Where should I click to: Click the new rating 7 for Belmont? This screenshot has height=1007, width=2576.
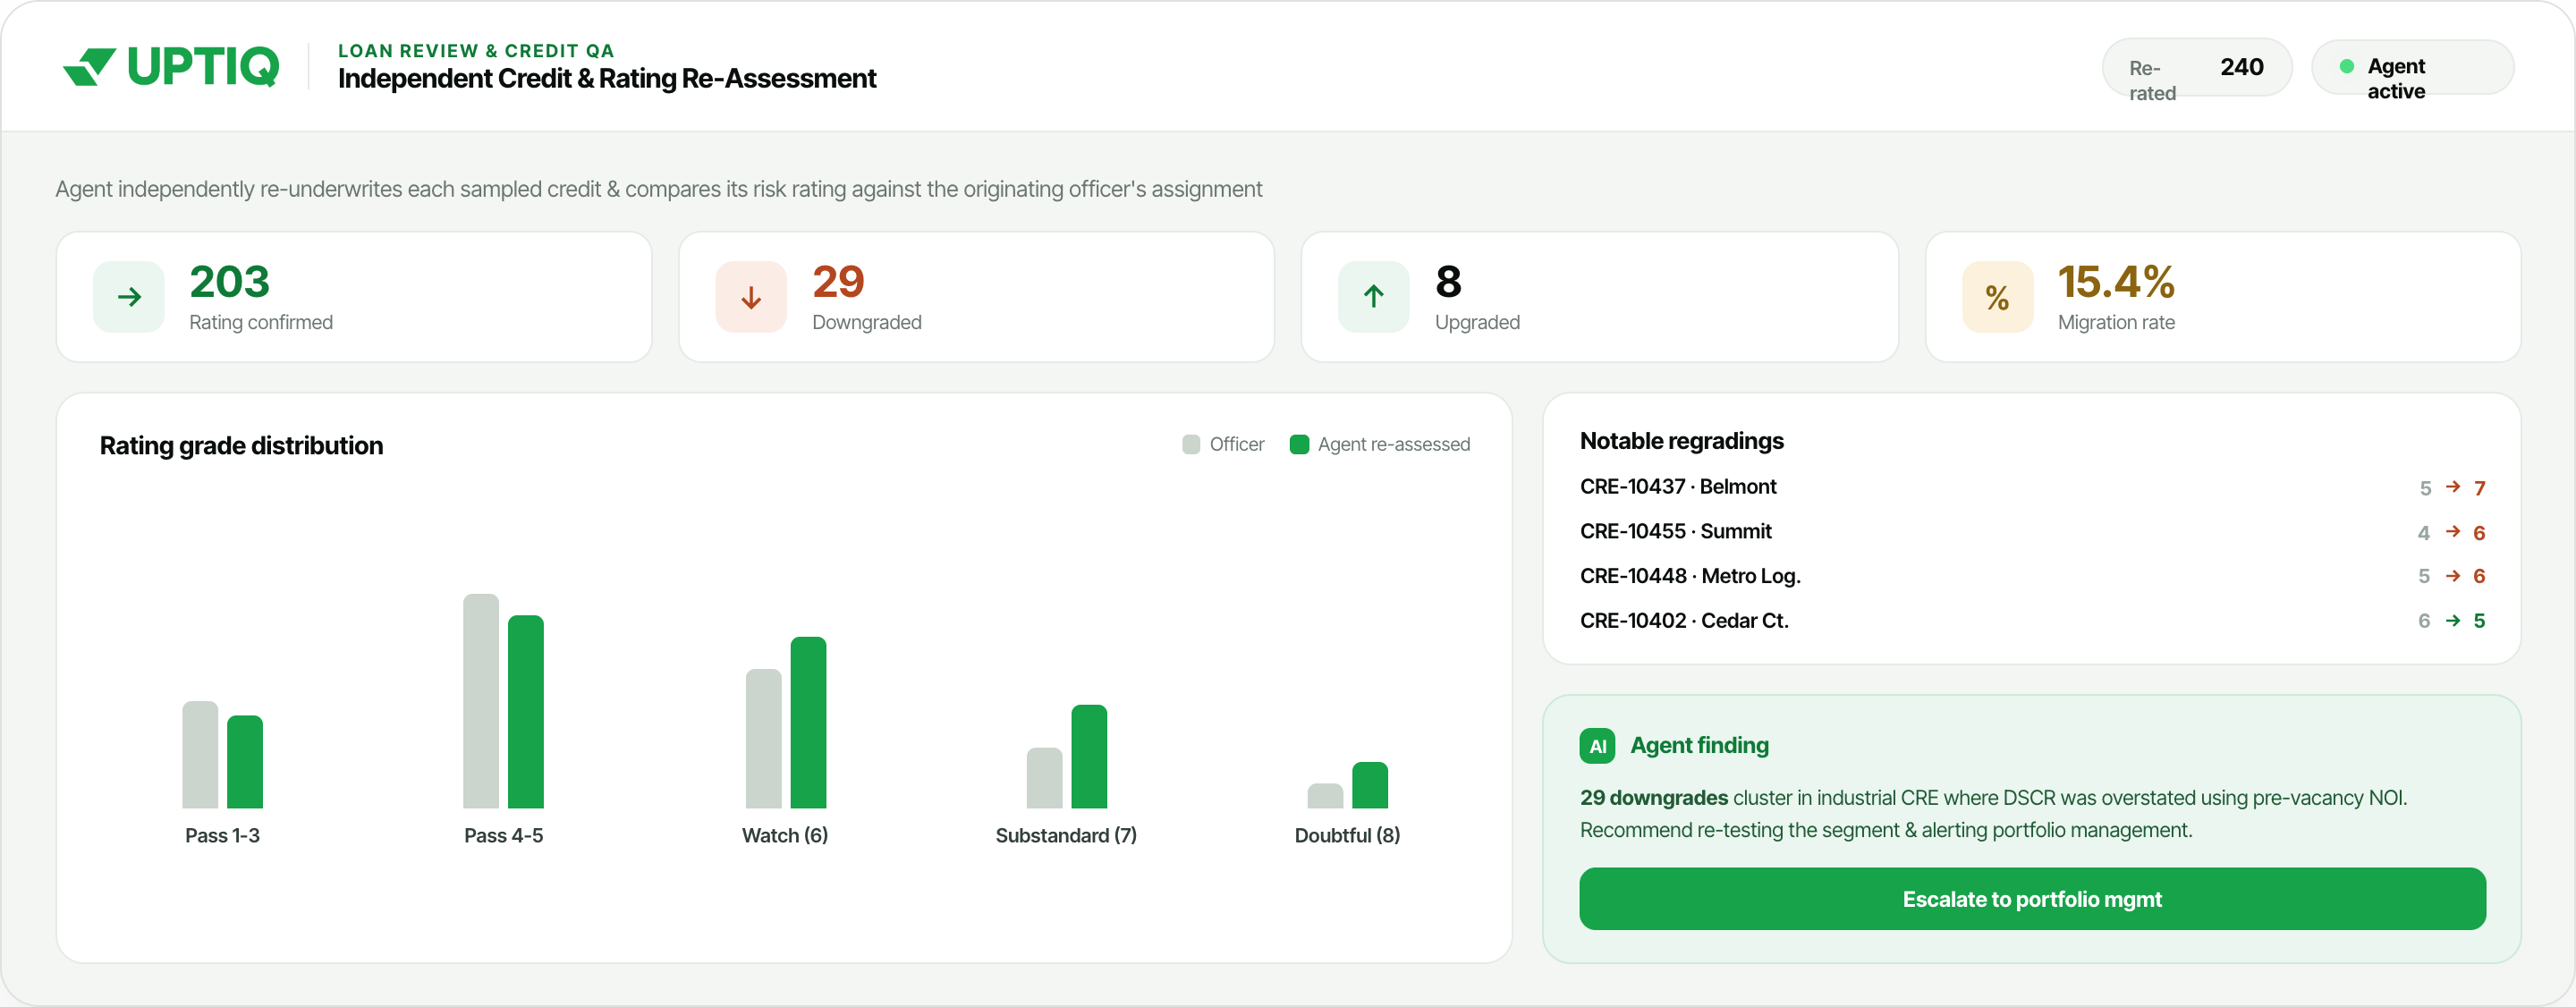tap(2479, 488)
